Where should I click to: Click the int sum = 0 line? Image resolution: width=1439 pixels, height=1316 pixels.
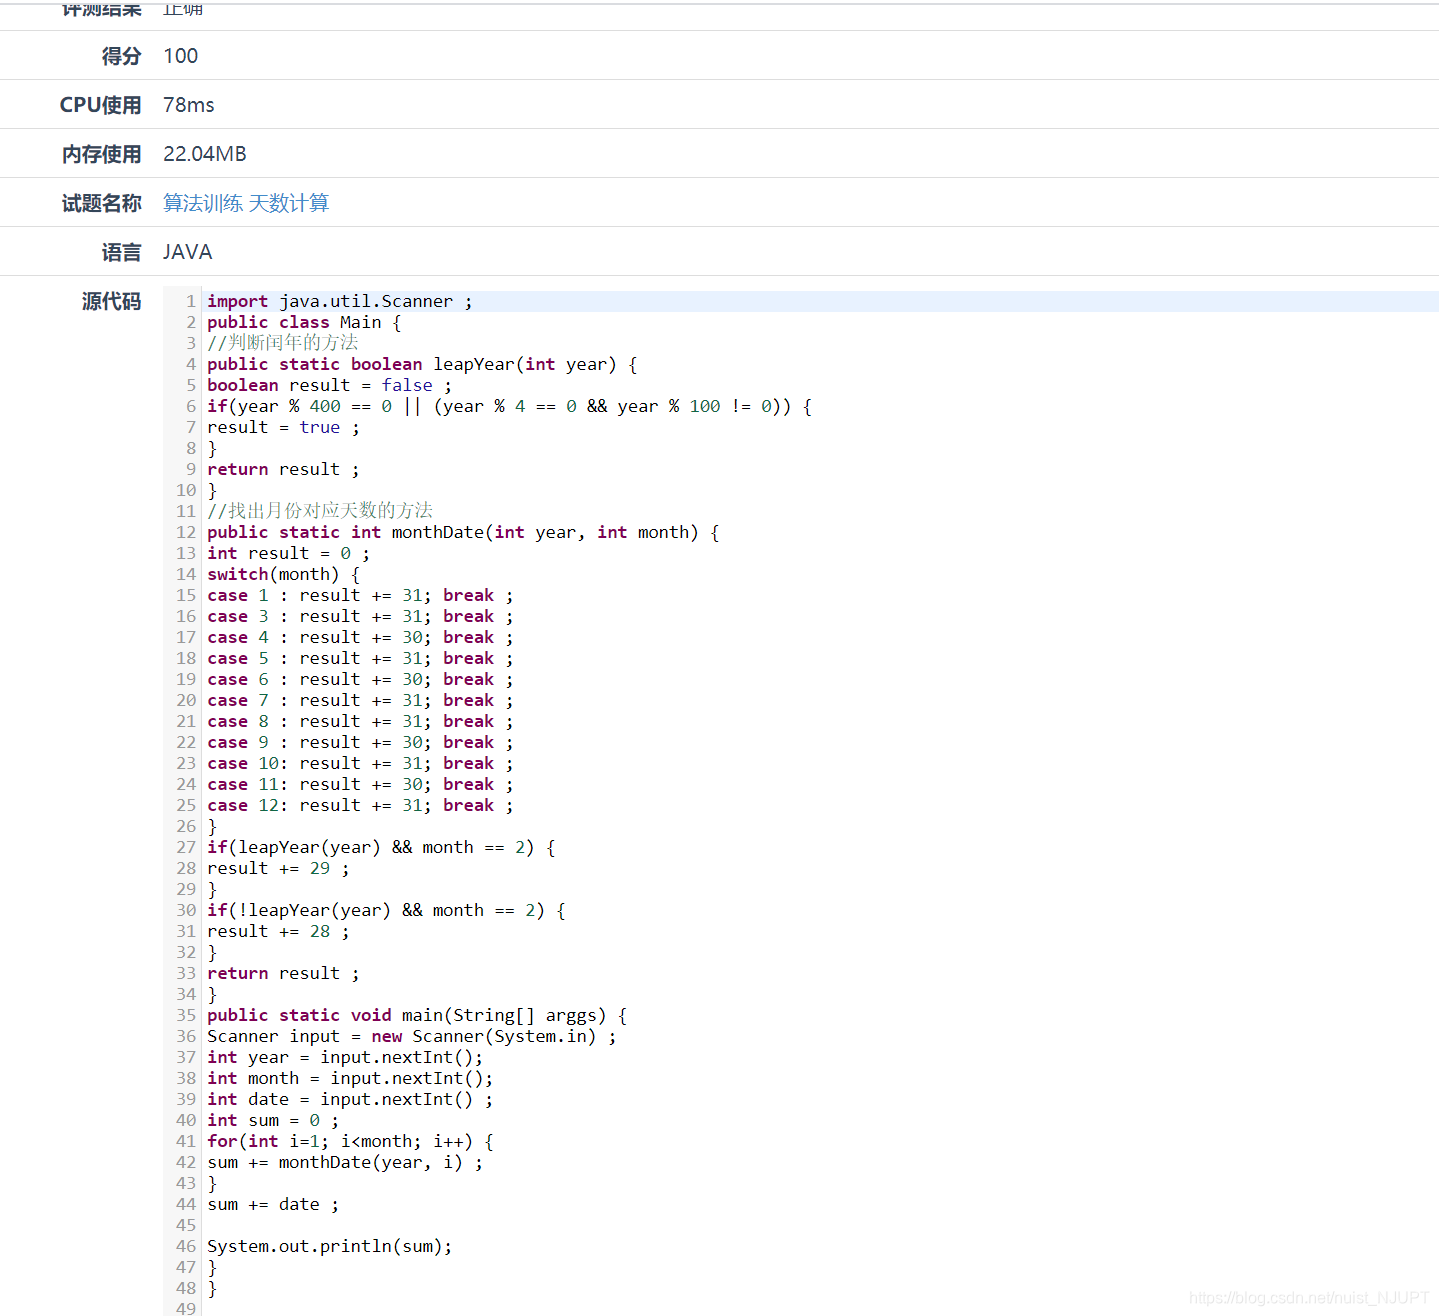tap(273, 1120)
